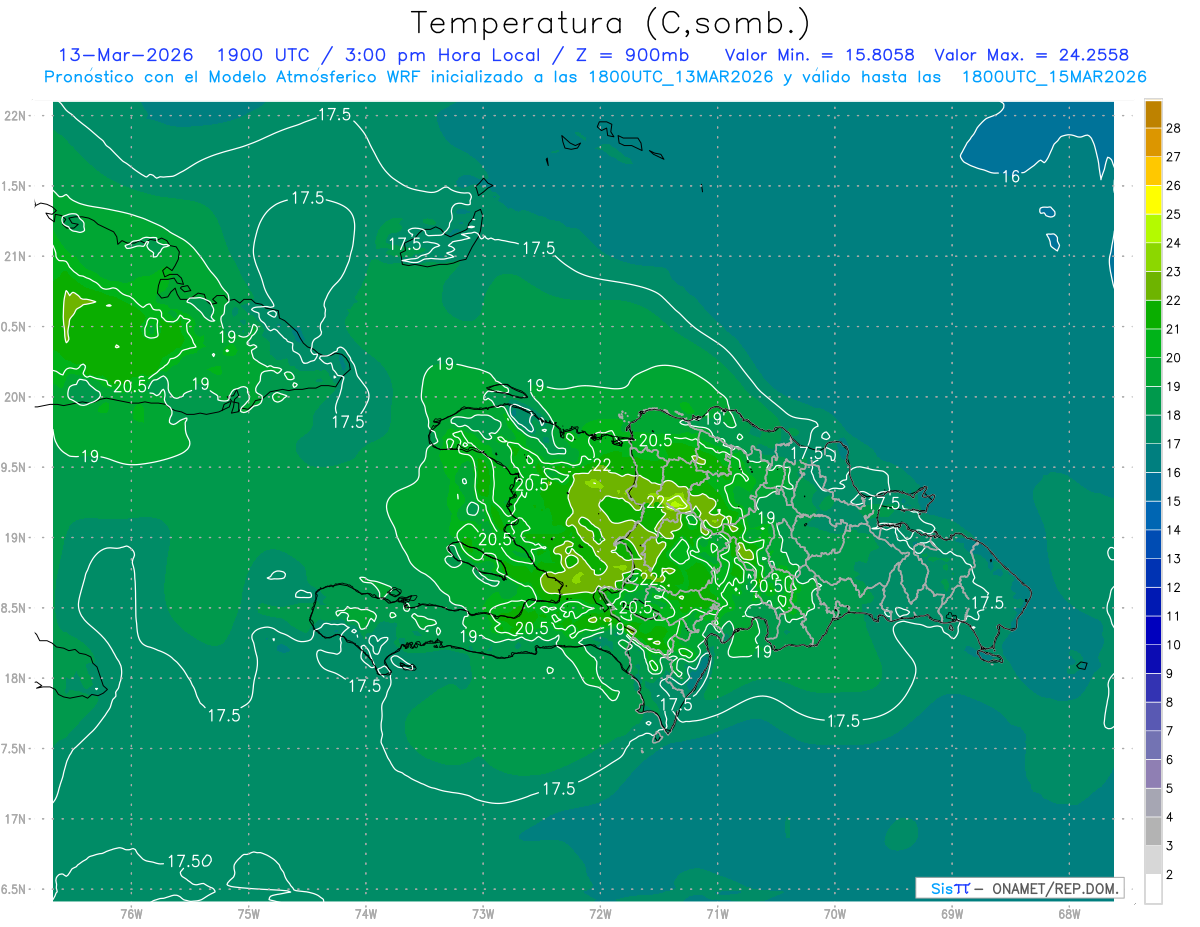Image resolution: width=1200 pixels, height=927 pixels.
Task: Click "1800UTC_15MAR2026" valid-until time text
Action: [1053, 77]
